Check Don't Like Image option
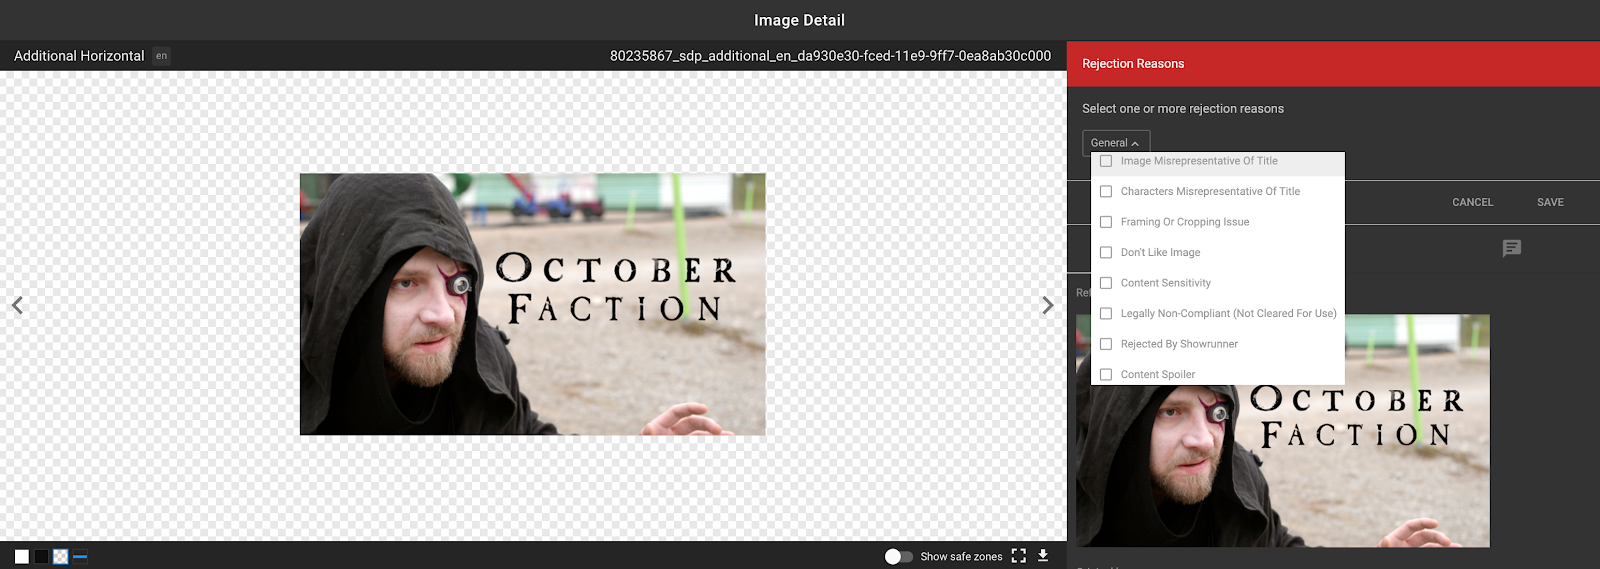The image size is (1600, 569). coord(1106,252)
